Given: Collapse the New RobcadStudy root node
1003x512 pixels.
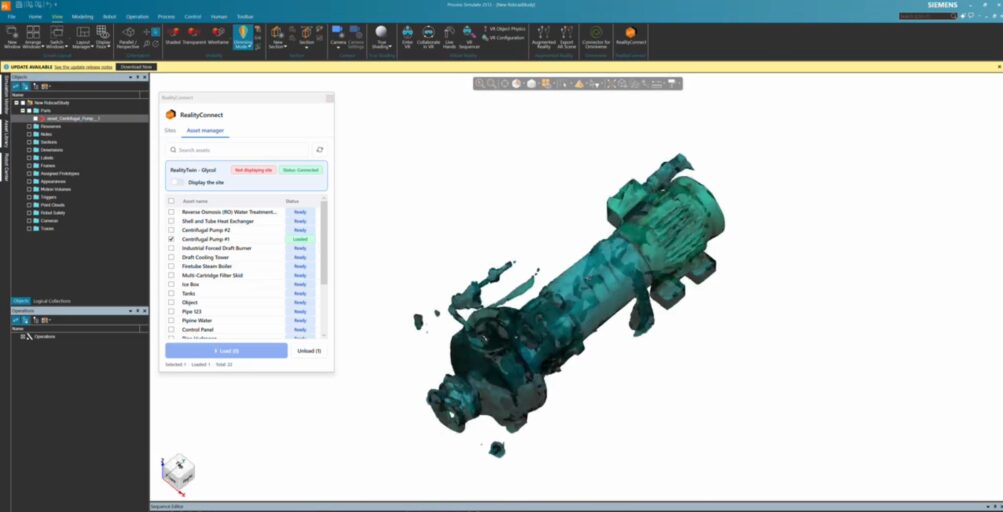Looking at the screenshot, I should [17, 102].
